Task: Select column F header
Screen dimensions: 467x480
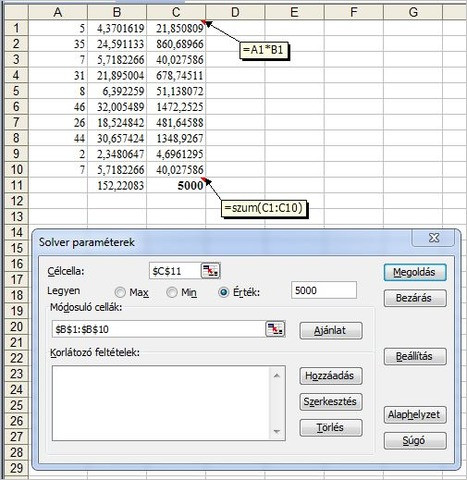Action: pyautogui.click(x=354, y=12)
